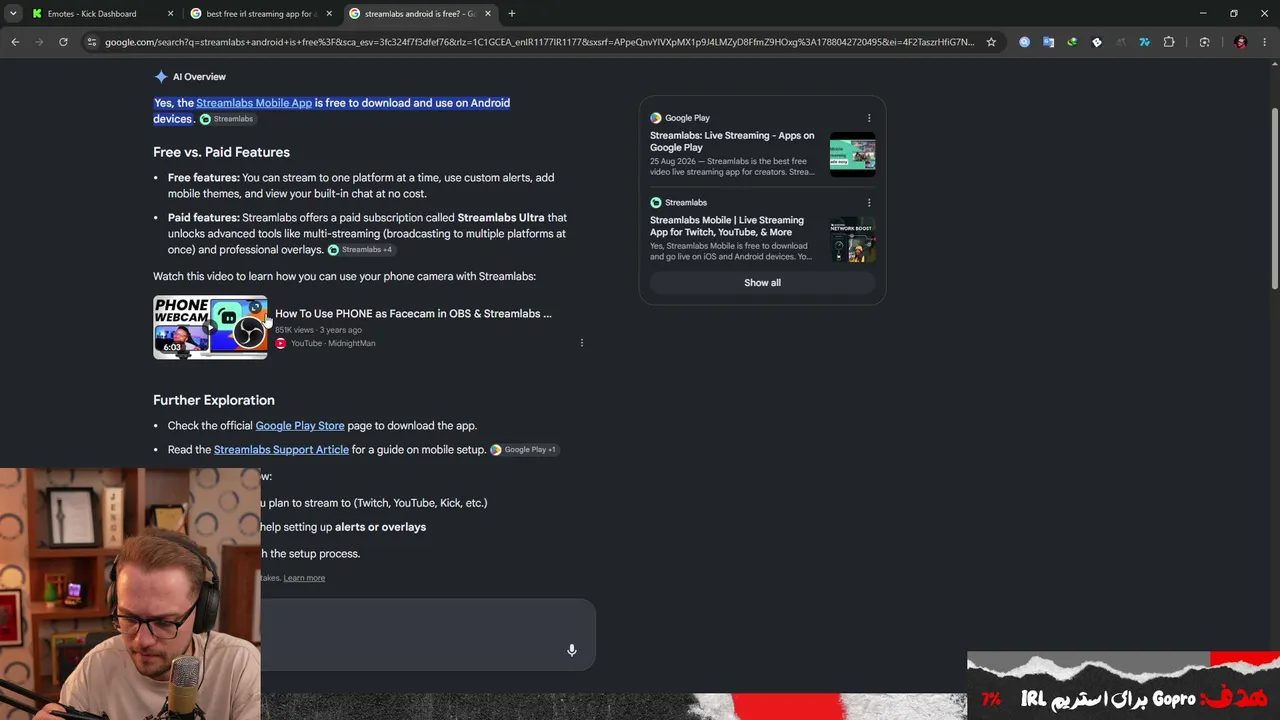Viewport: 1280px width, 720px height.
Task: Click the '851K views · 3 years ago' text
Action: tap(318, 330)
